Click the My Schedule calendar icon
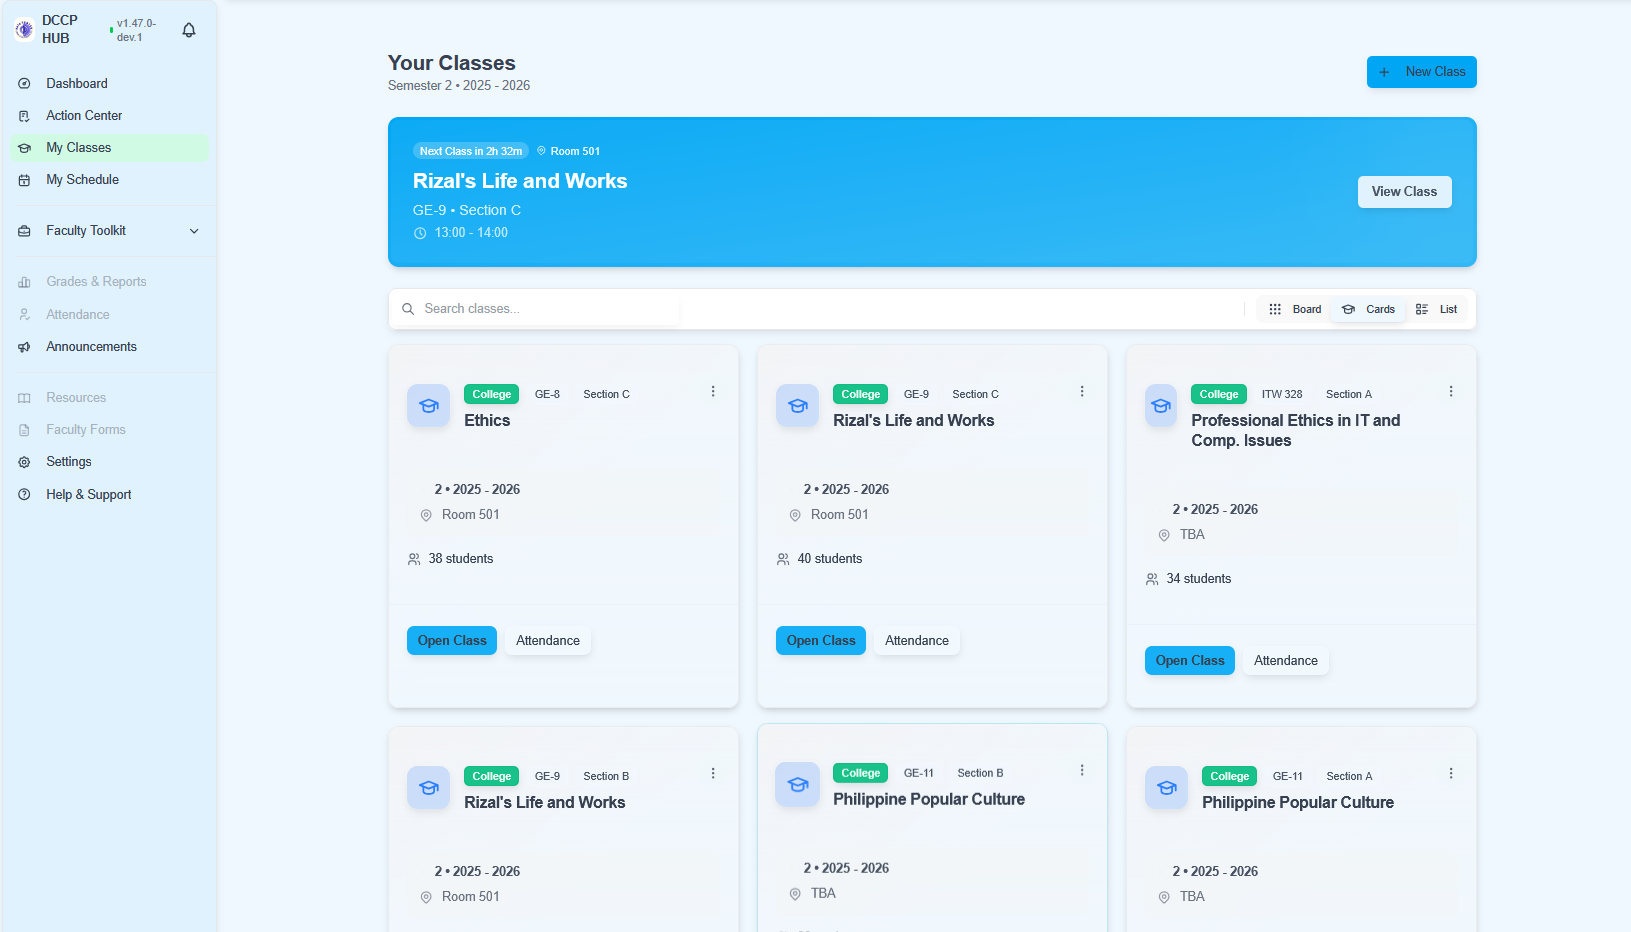This screenshot has height=932, width=1631. (24, 180)
